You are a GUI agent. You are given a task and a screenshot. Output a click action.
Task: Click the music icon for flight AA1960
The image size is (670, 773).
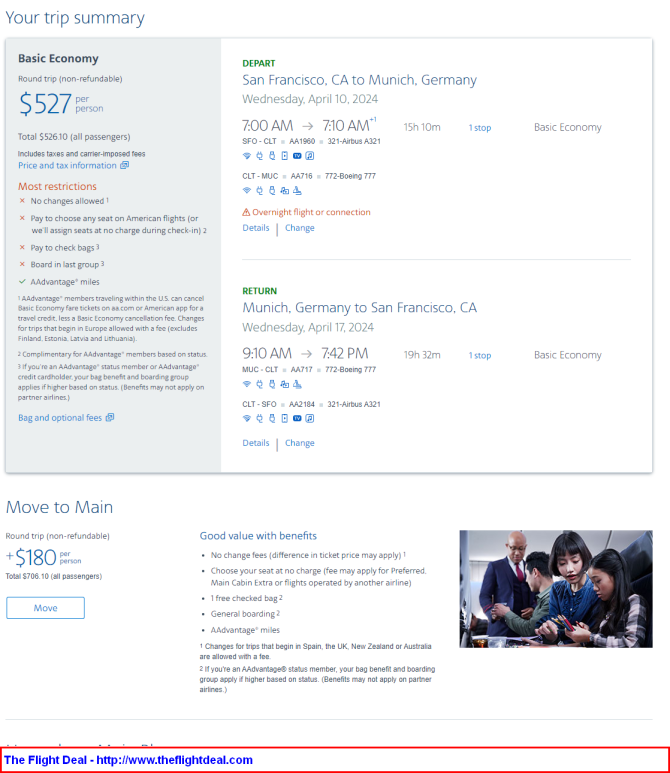[x=310, y=156]
